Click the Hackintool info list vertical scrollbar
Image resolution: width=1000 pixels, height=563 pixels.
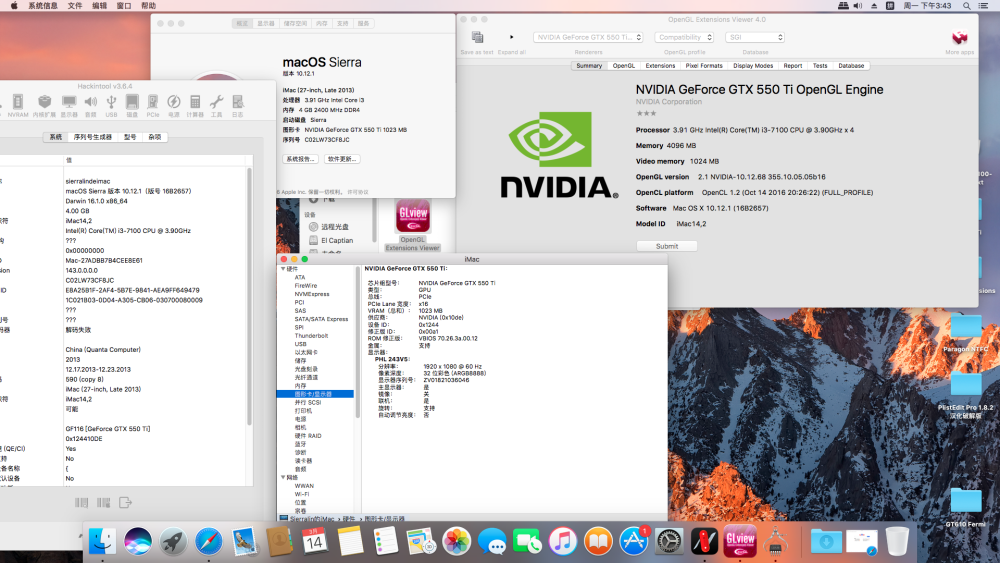[x=249, y=296]
